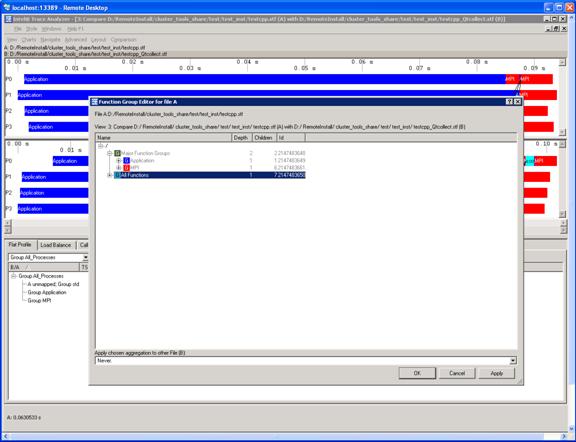Image resolution: width=576 pixels, height=442 pixels.
Task: Click the Major Function Groups group icon
Action: click(118, 153)
